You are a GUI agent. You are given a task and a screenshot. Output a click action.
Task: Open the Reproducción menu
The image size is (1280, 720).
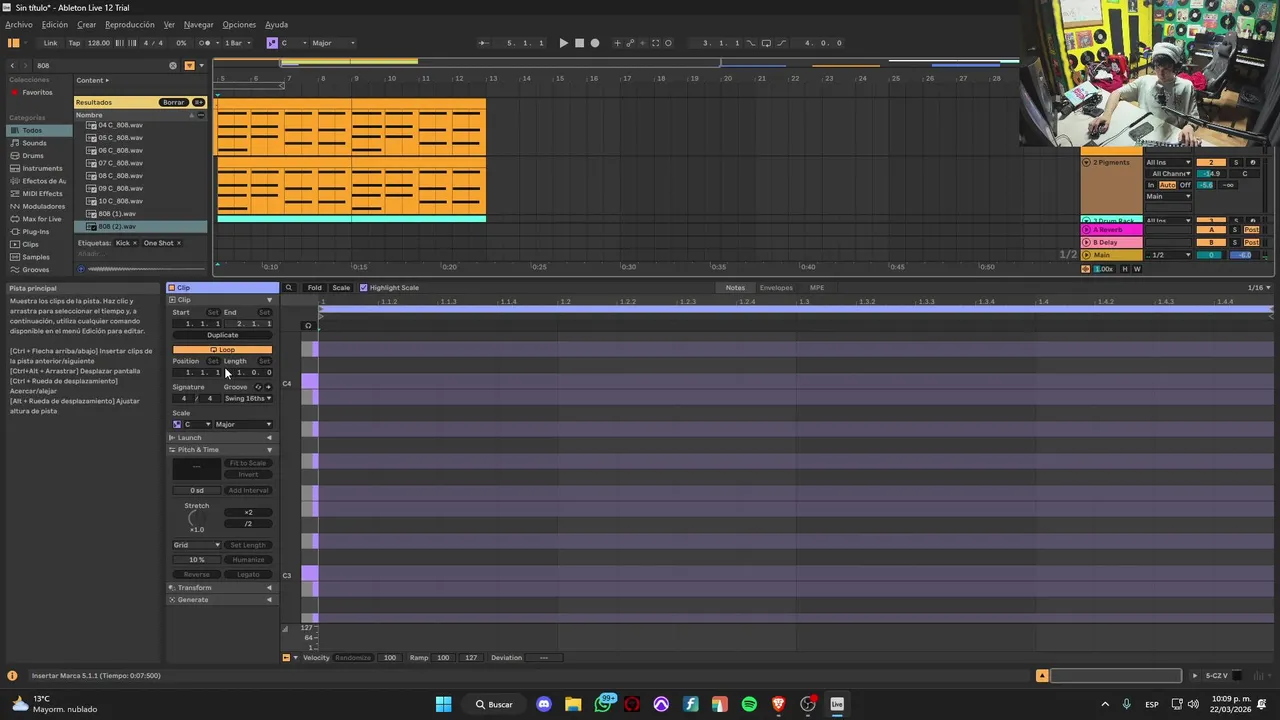coord(130,24)
